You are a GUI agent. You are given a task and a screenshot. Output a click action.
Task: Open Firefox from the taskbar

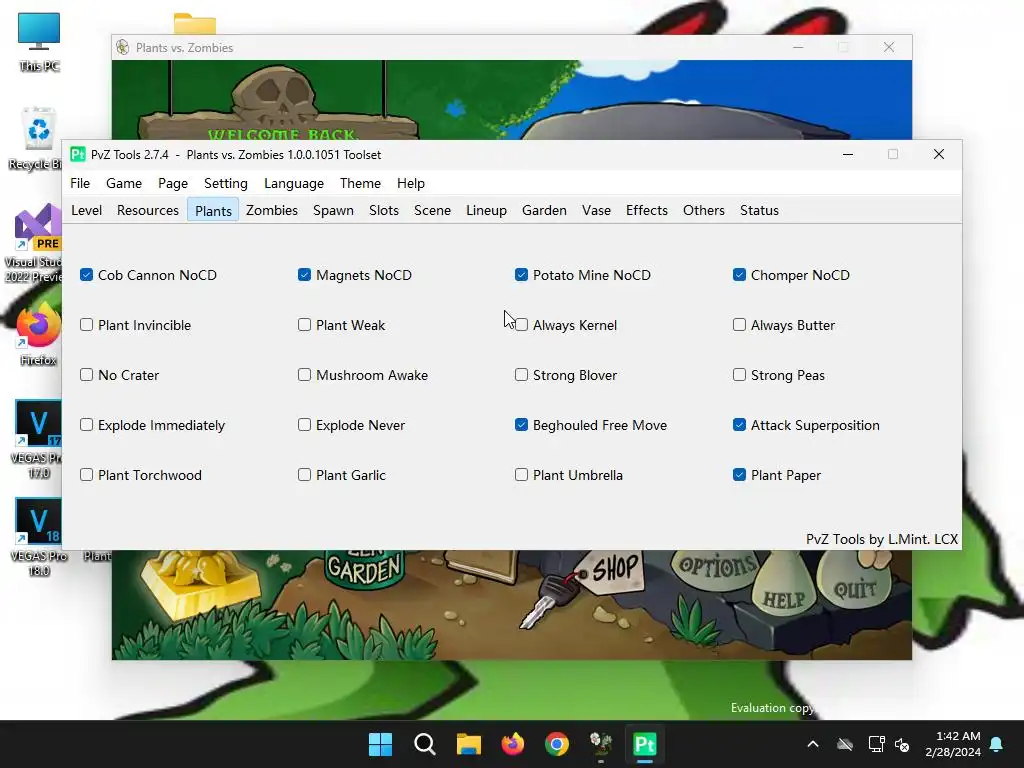pos(513,744)
